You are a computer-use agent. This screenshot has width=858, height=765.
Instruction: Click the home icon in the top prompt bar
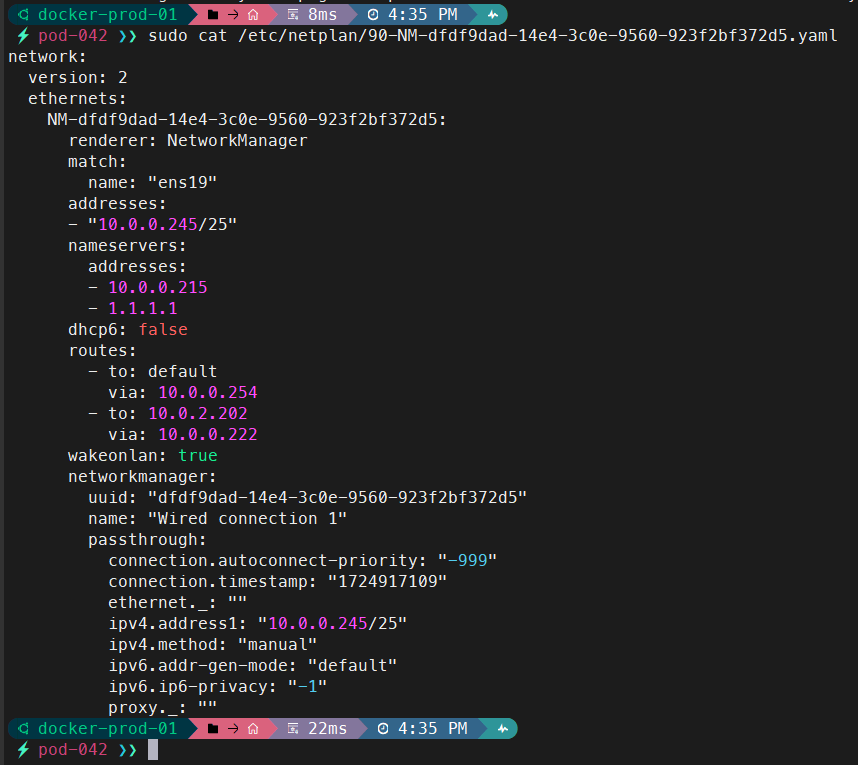253,15
